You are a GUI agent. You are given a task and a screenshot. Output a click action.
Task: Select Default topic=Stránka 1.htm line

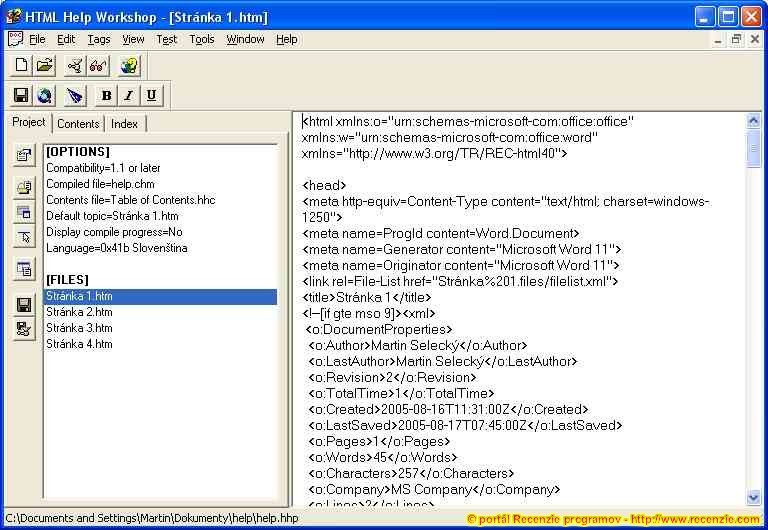pyautogui.click(x=112, y=216)
